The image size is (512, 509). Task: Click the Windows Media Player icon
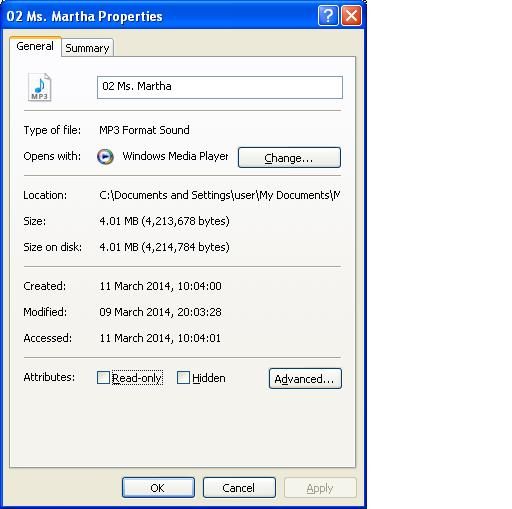coord(105,157)
